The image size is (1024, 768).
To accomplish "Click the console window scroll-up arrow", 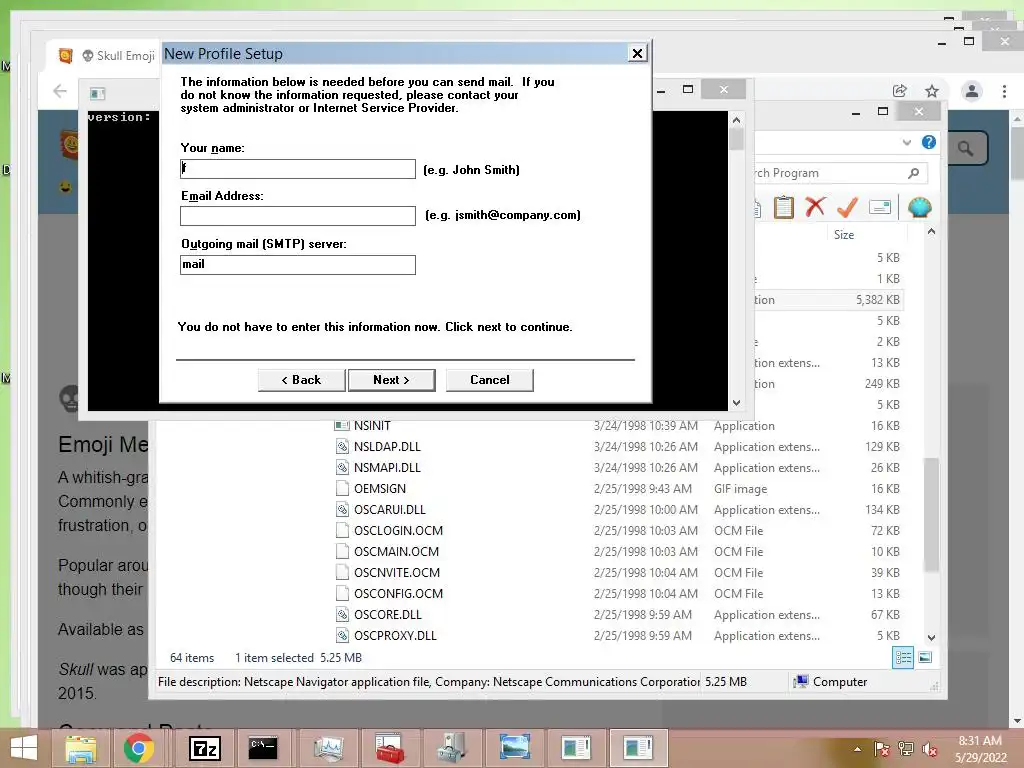I will coord(736,120).
